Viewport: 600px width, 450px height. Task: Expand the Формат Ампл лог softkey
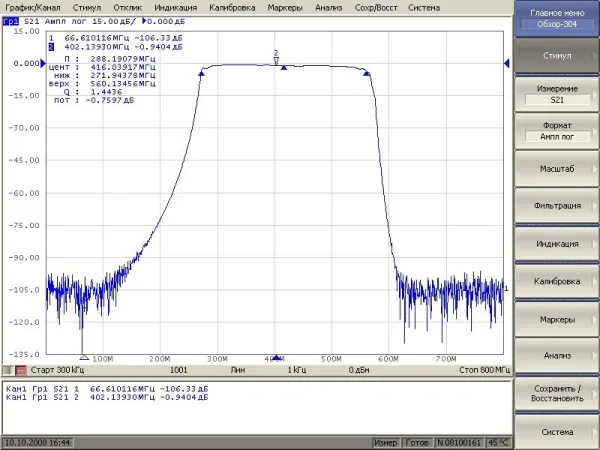[x=556, y=130]
